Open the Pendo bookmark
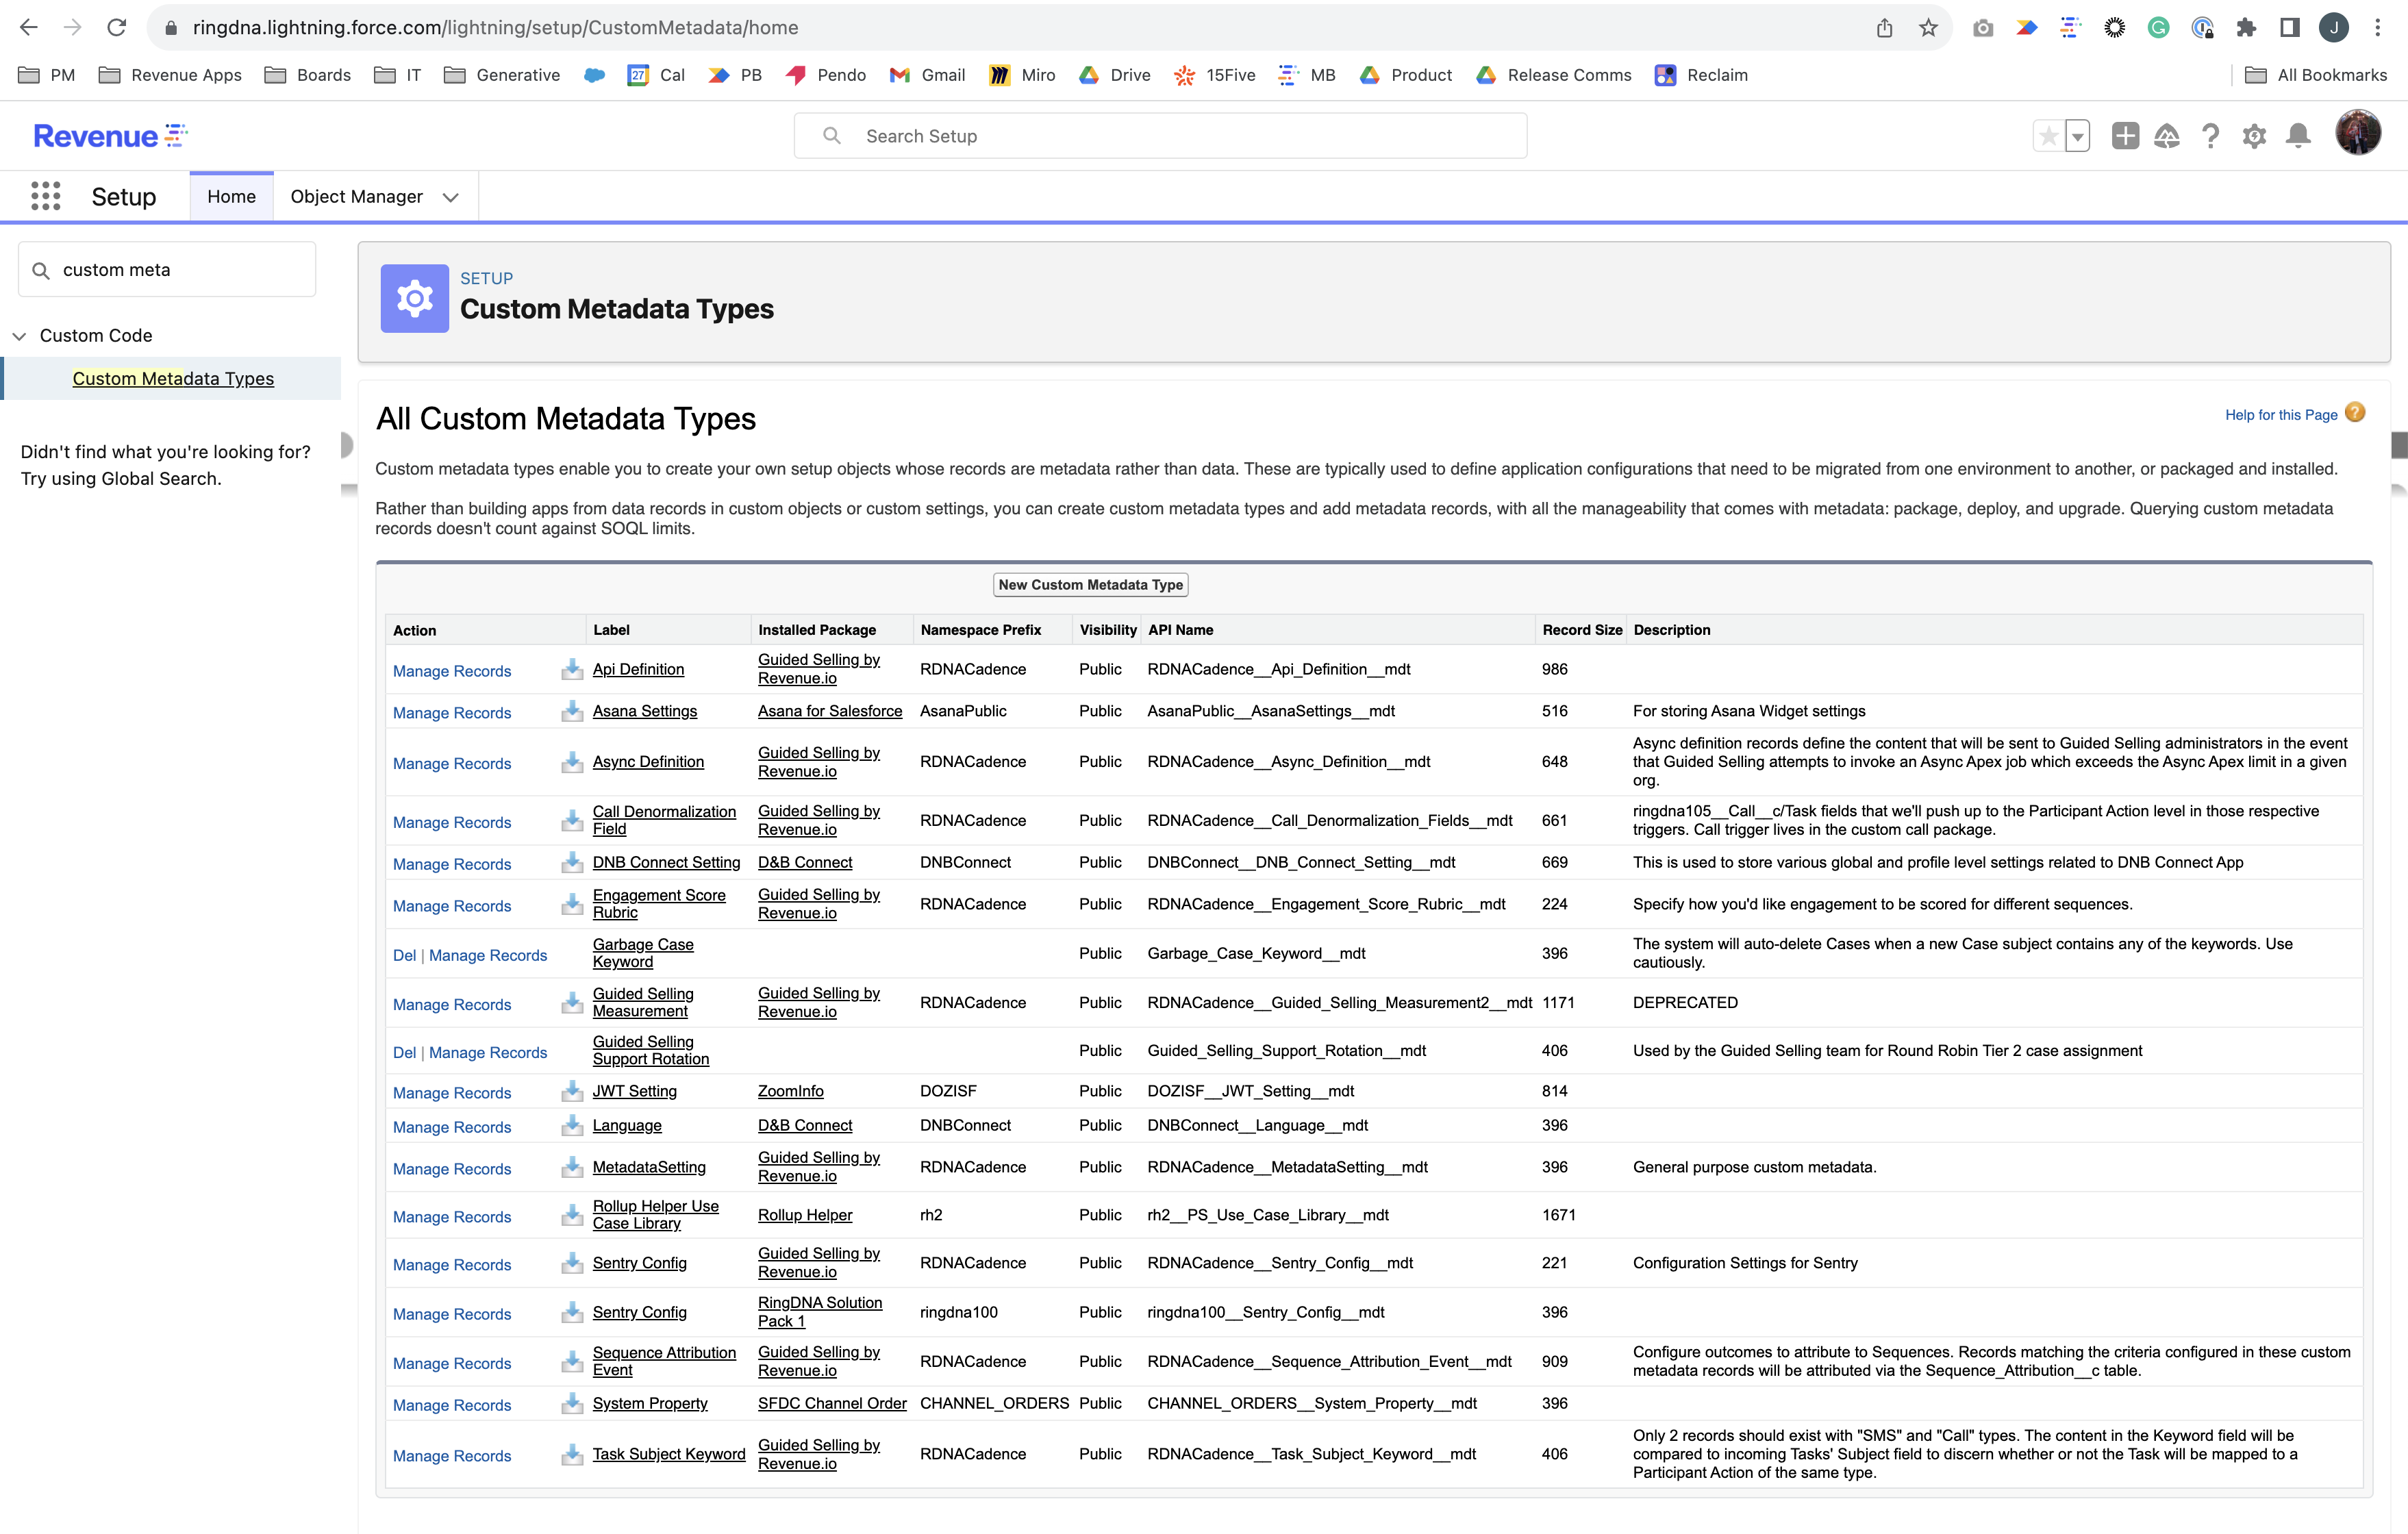This screenshot has height=1534, width=2408. click(x=826, y=75)
